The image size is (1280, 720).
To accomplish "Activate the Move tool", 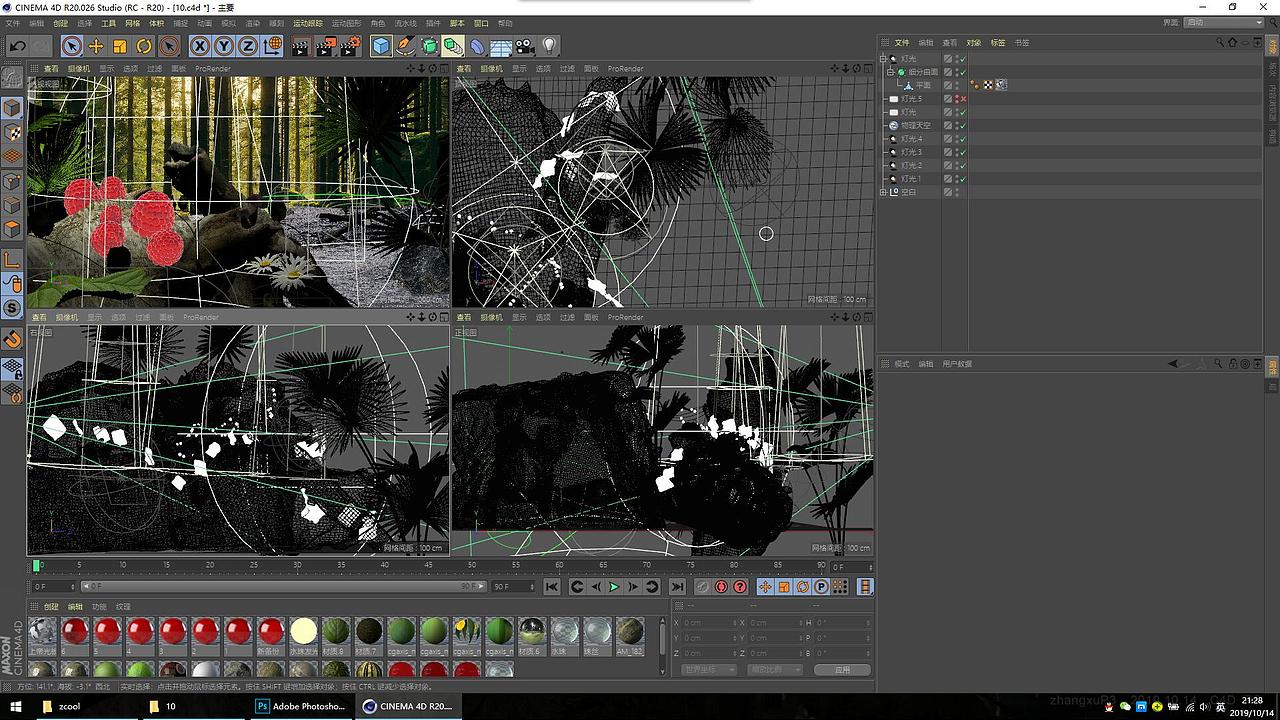I will (96, 46).
